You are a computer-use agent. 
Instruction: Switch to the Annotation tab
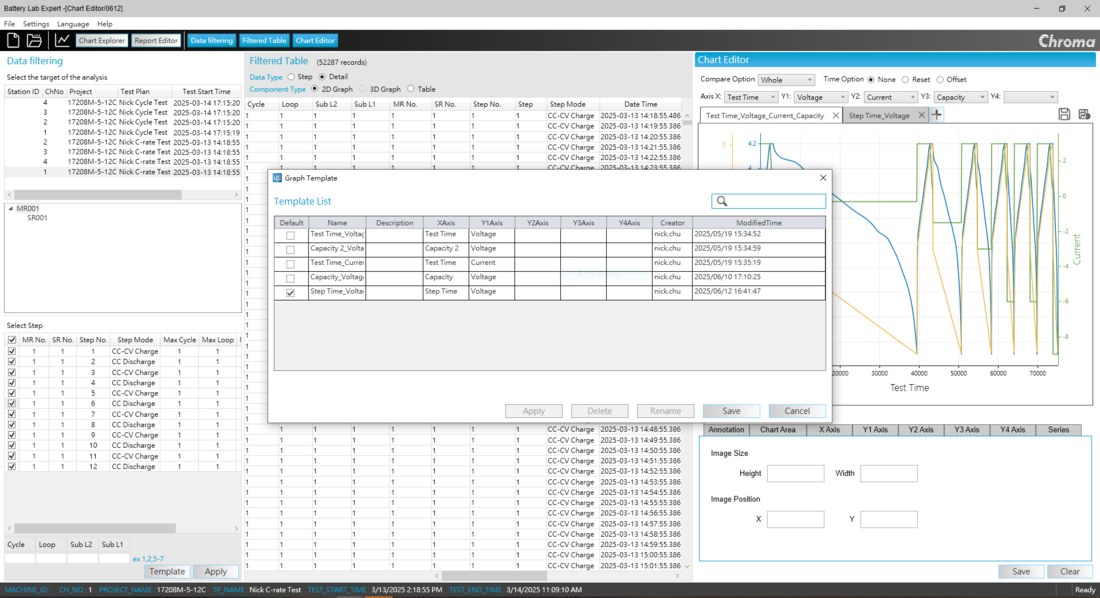point(726,430)
